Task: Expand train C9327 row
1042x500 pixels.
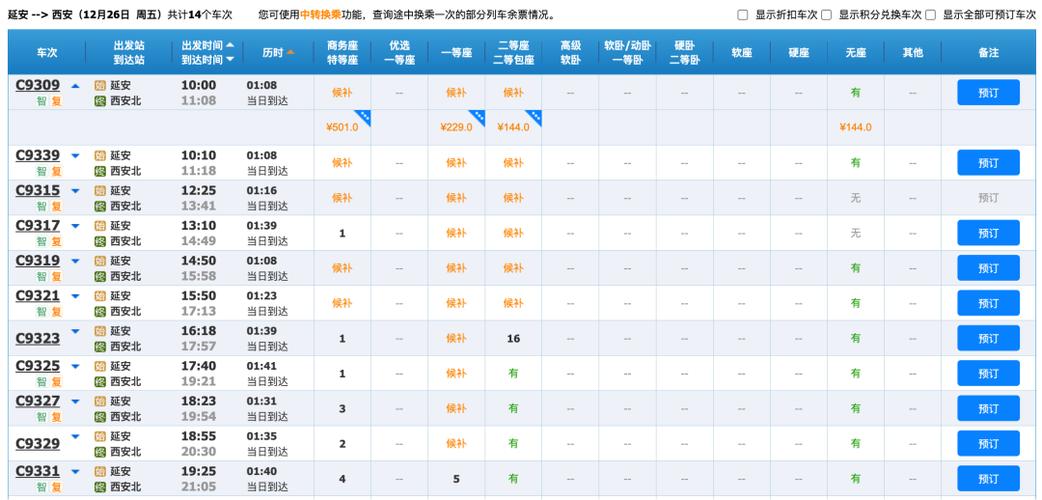Action: tap(75, 402)
